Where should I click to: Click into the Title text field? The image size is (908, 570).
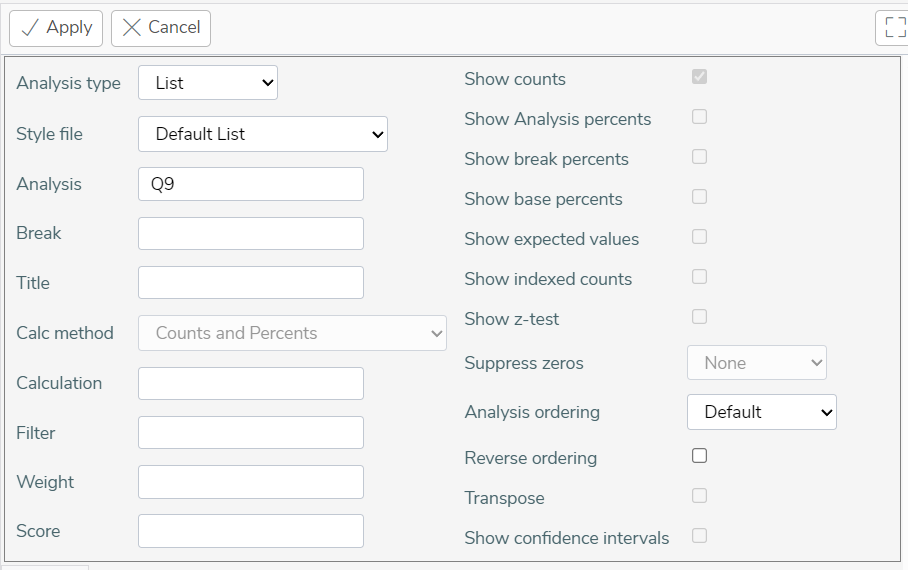[251, 283]
